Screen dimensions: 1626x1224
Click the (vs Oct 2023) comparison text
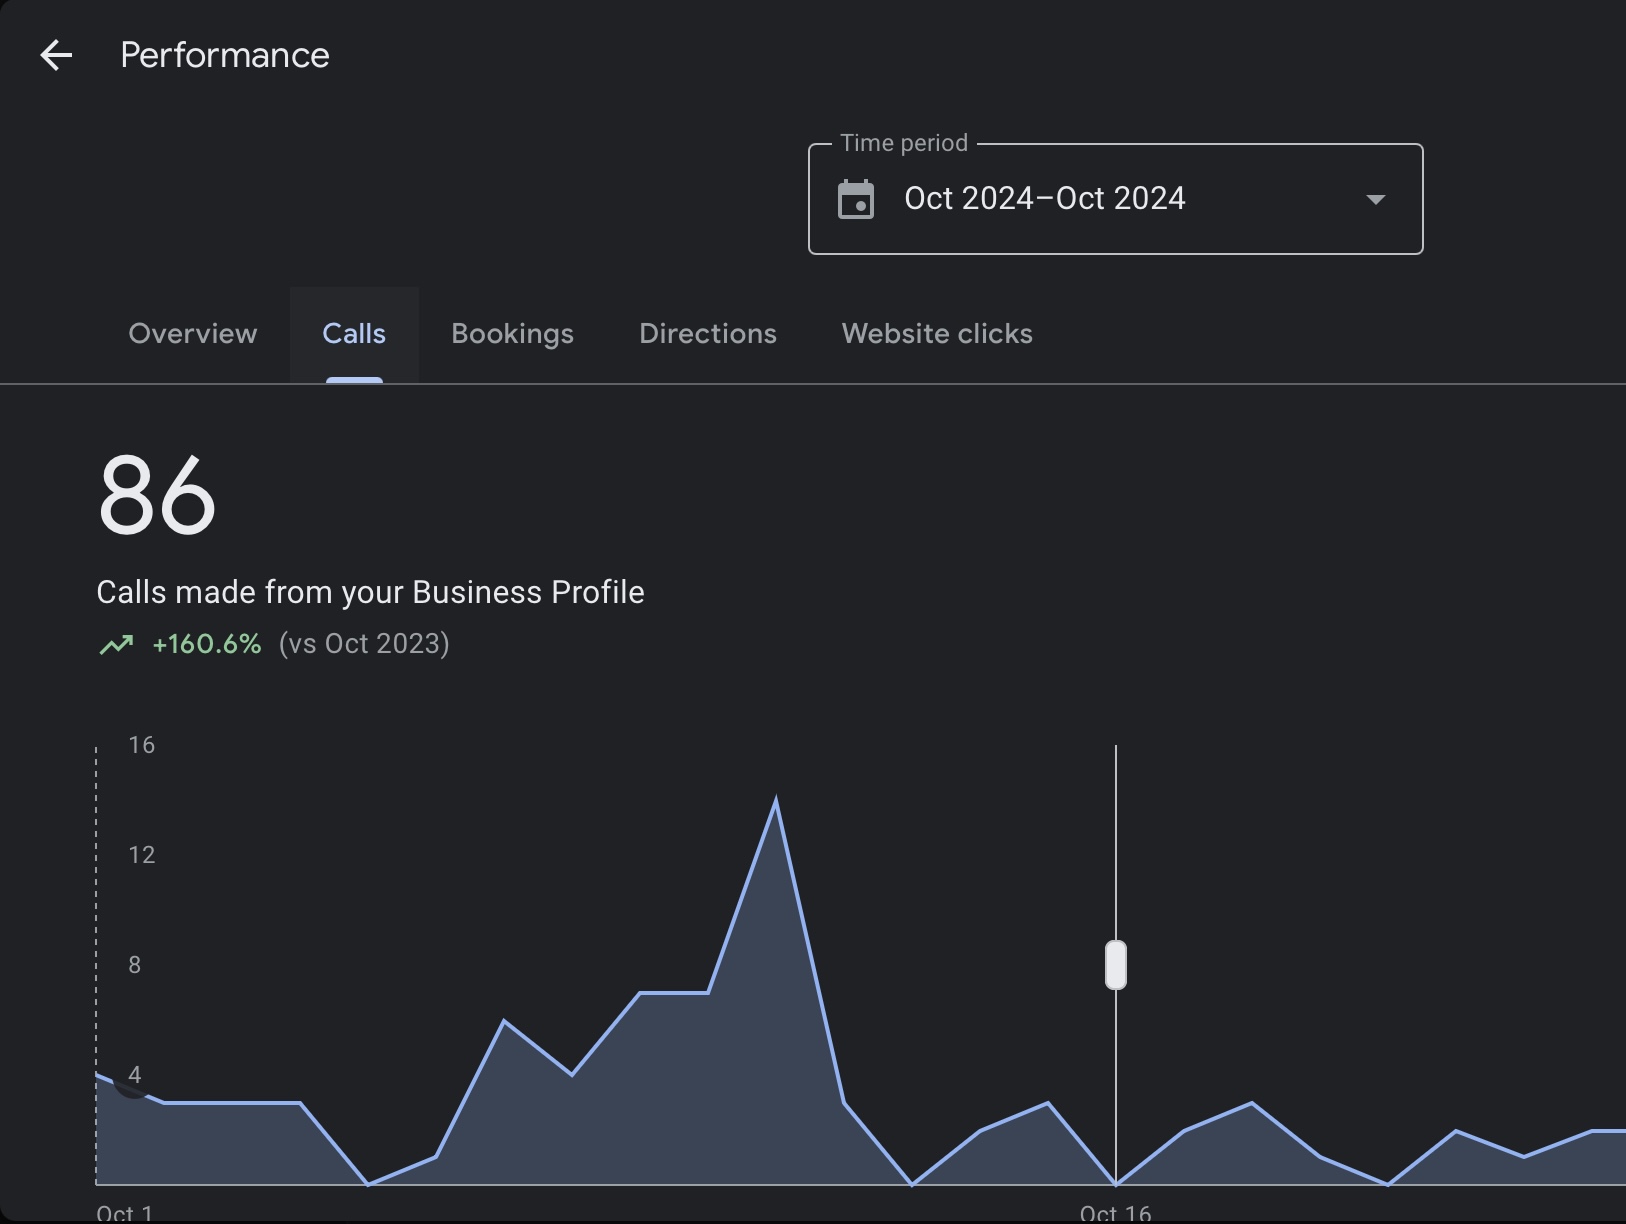(364, 643)
